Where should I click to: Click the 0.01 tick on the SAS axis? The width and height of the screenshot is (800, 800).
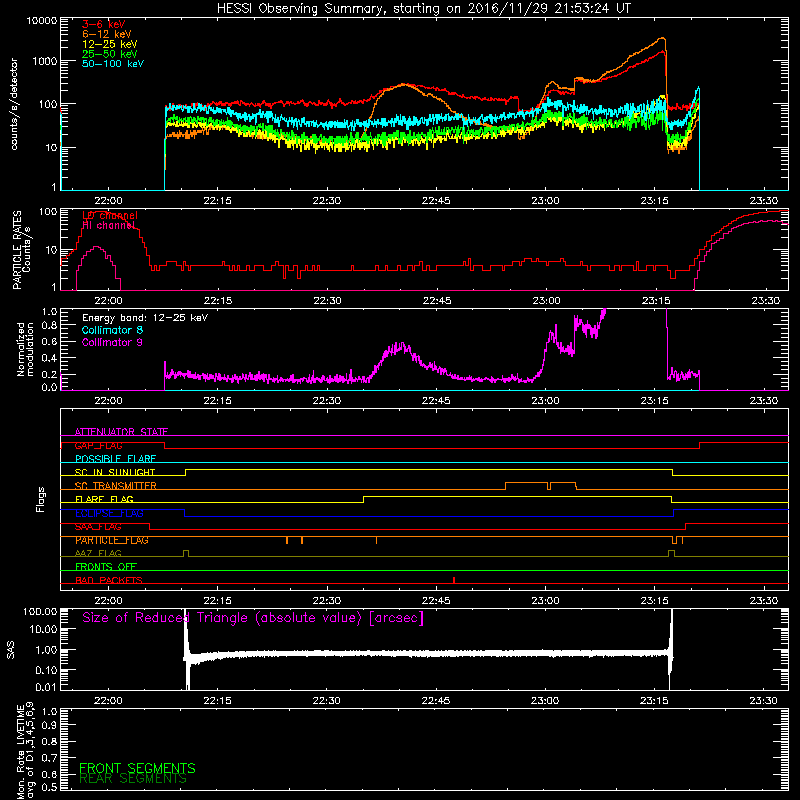(x=46, y=687)
